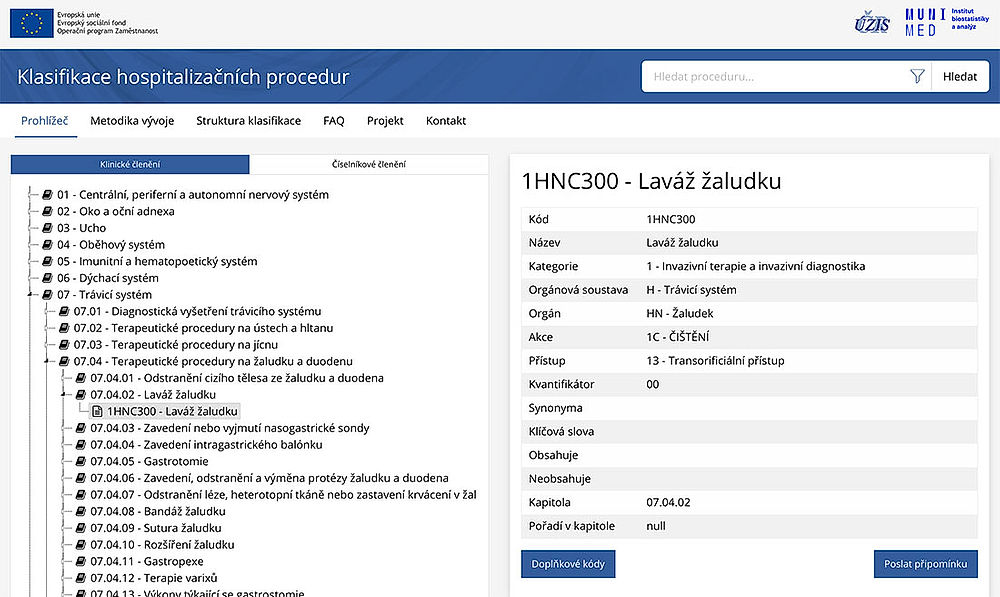Click the 'Doplňkové kódy' button
Screen dimensions: 1000x597
pos(567,564)
